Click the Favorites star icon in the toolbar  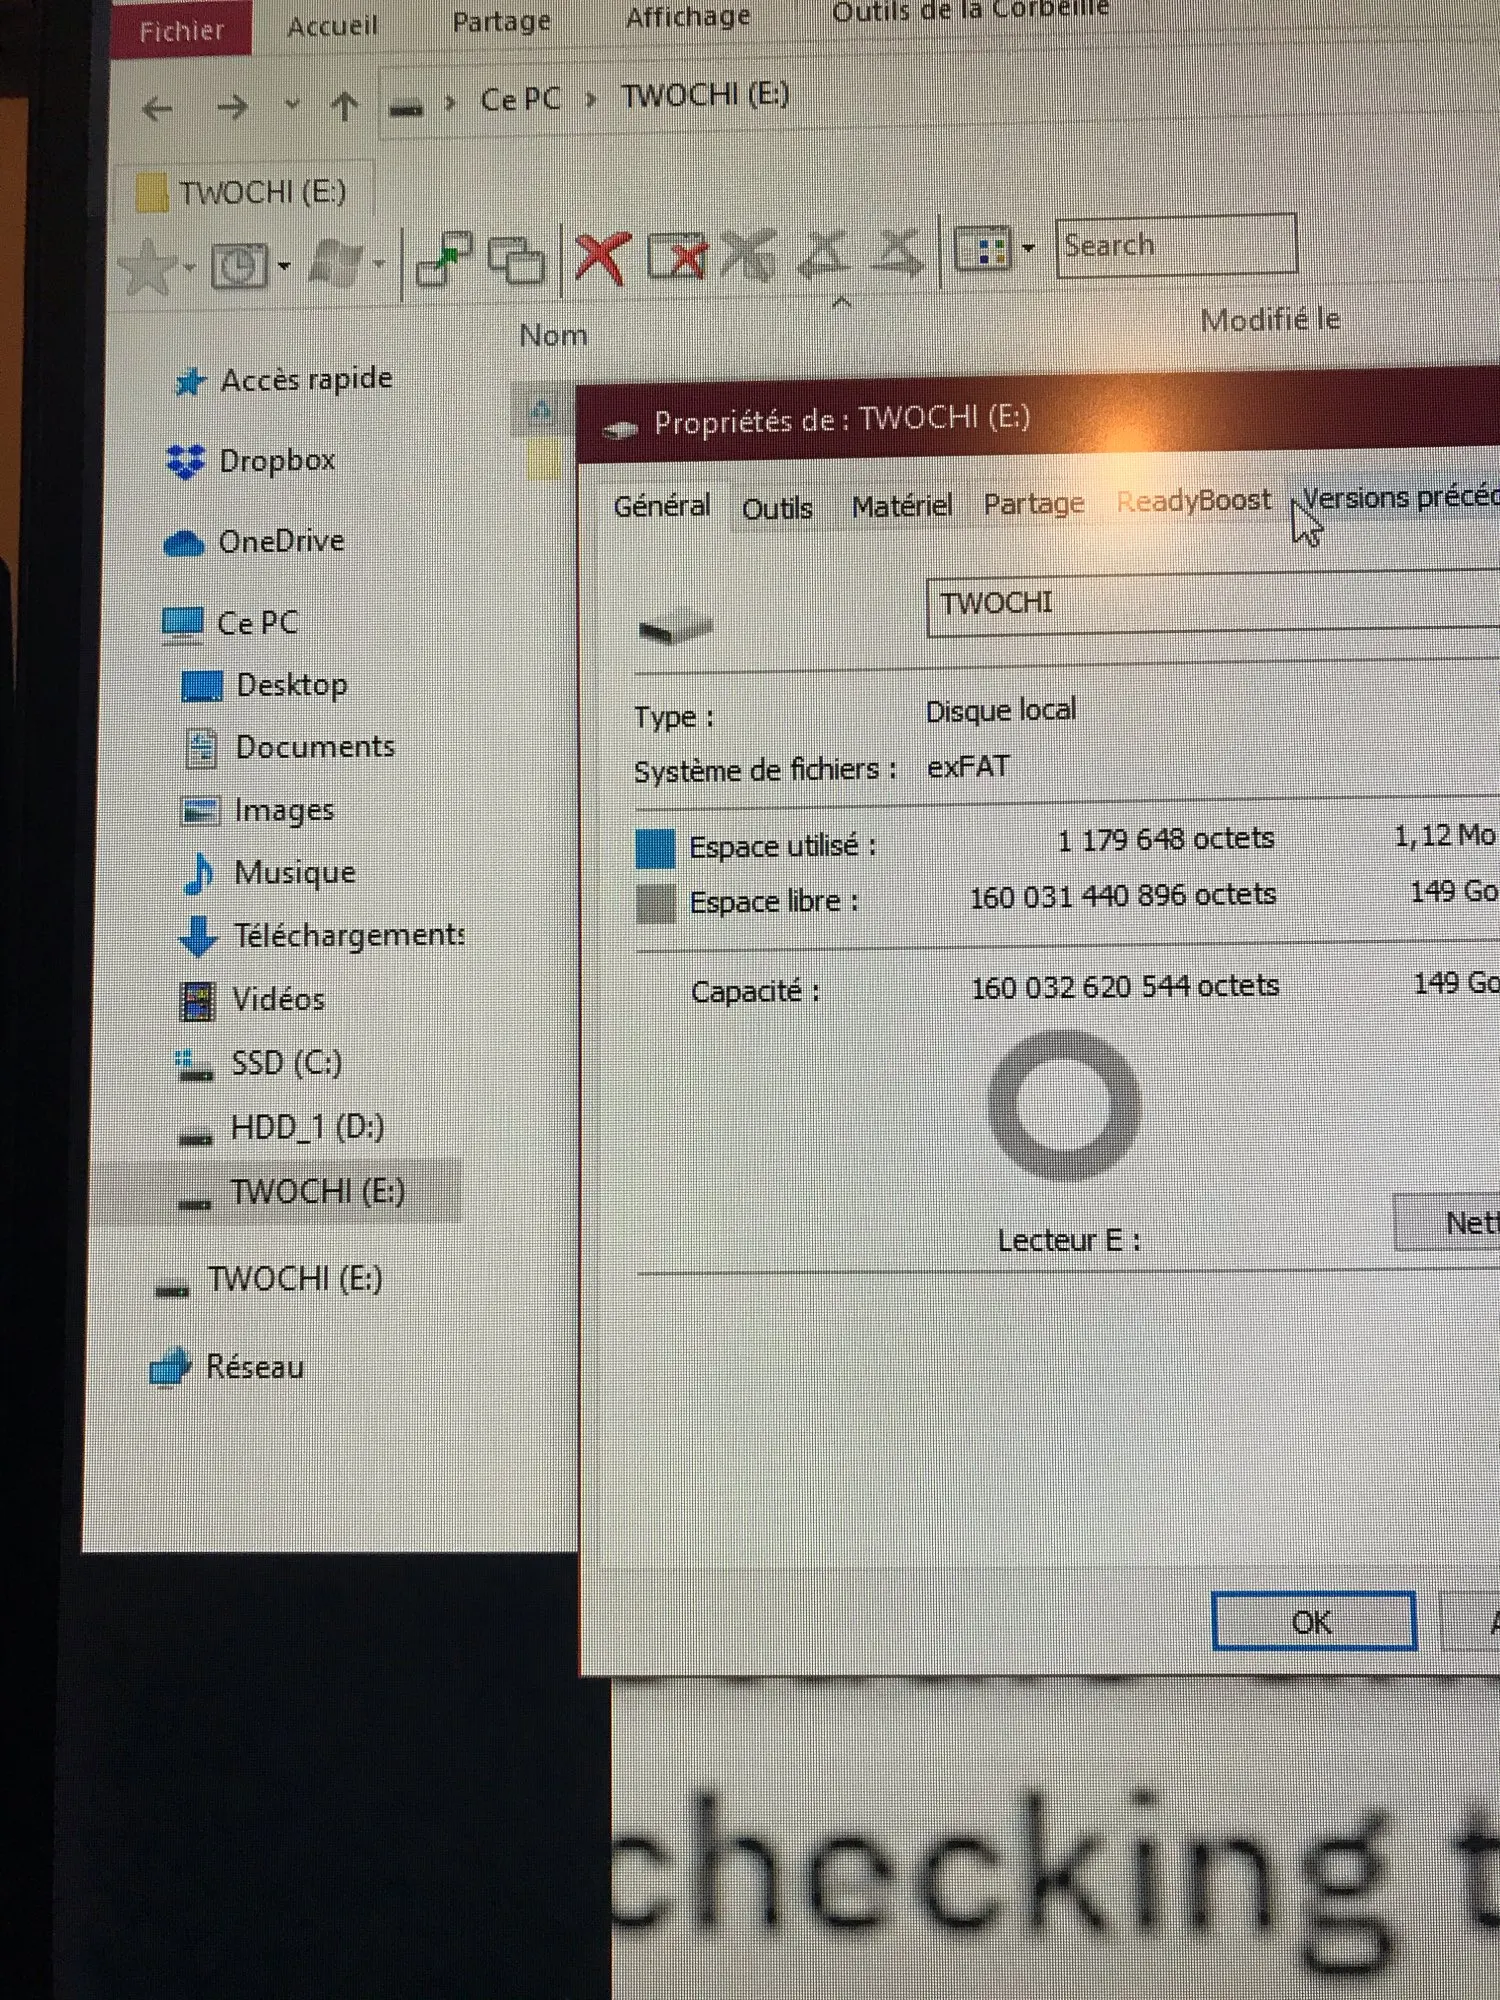pyautogui.click(x=148, y=266)
